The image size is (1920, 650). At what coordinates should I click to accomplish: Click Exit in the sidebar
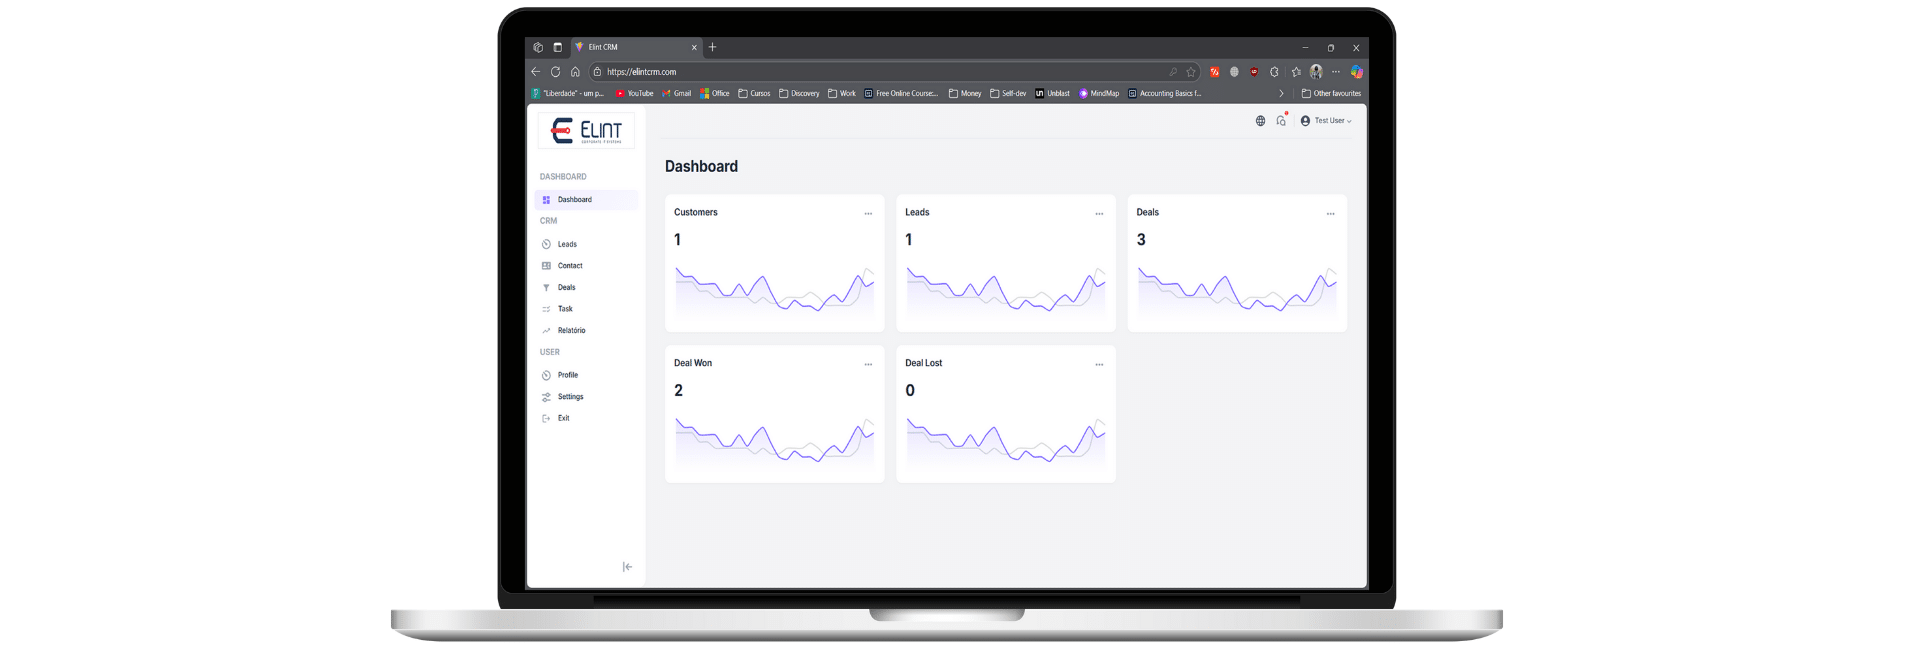(x=563, y=418)
